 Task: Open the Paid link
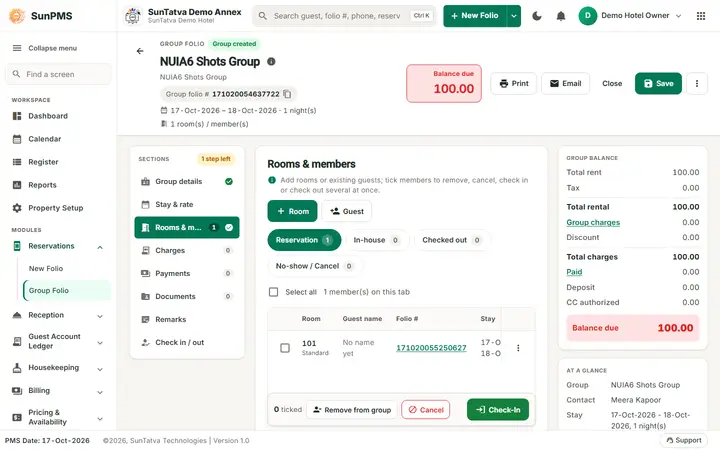(574, 272)
